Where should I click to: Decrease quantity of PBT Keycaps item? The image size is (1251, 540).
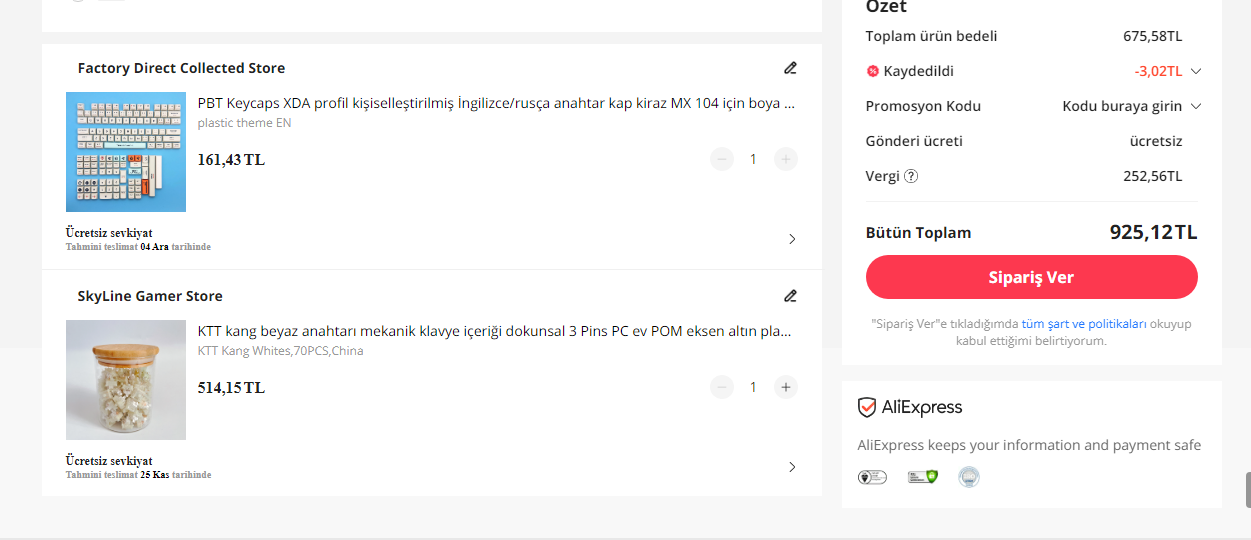(x=722, y=159)
